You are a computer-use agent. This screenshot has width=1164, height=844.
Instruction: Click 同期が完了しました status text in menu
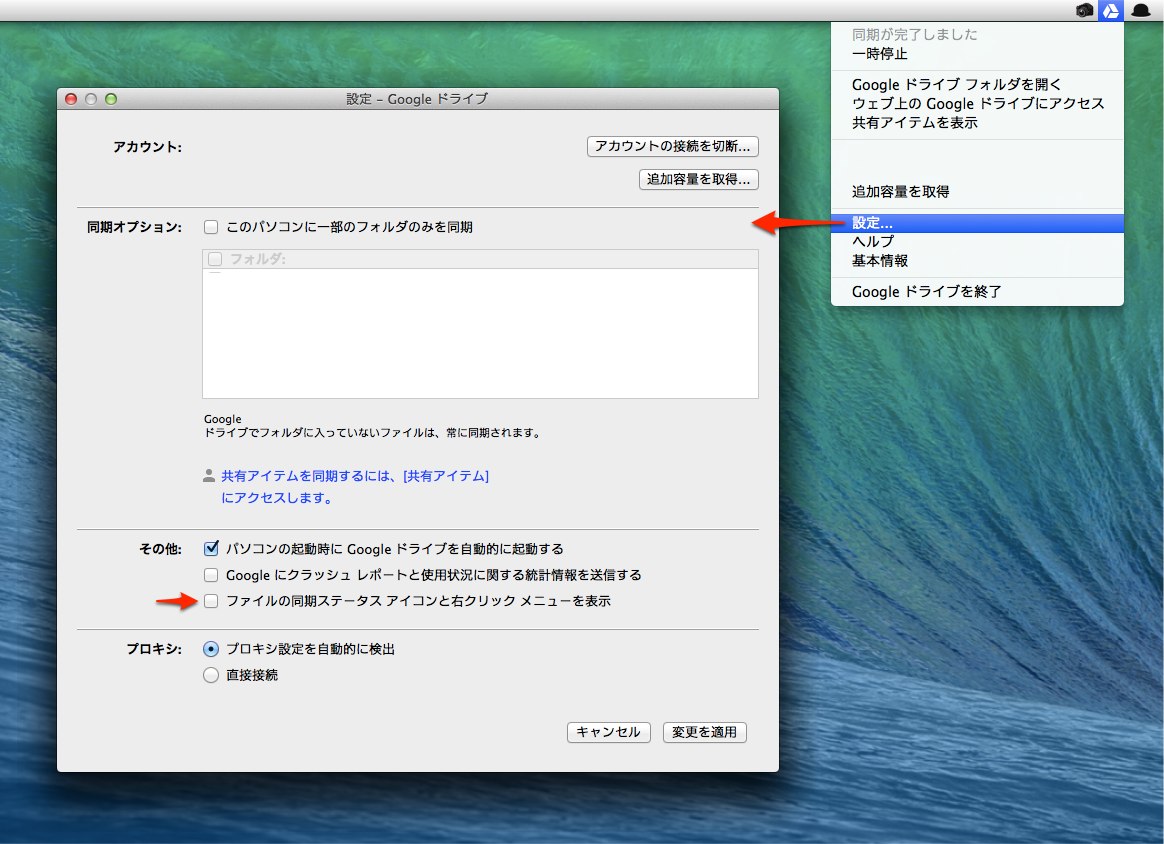pos(914,35)
